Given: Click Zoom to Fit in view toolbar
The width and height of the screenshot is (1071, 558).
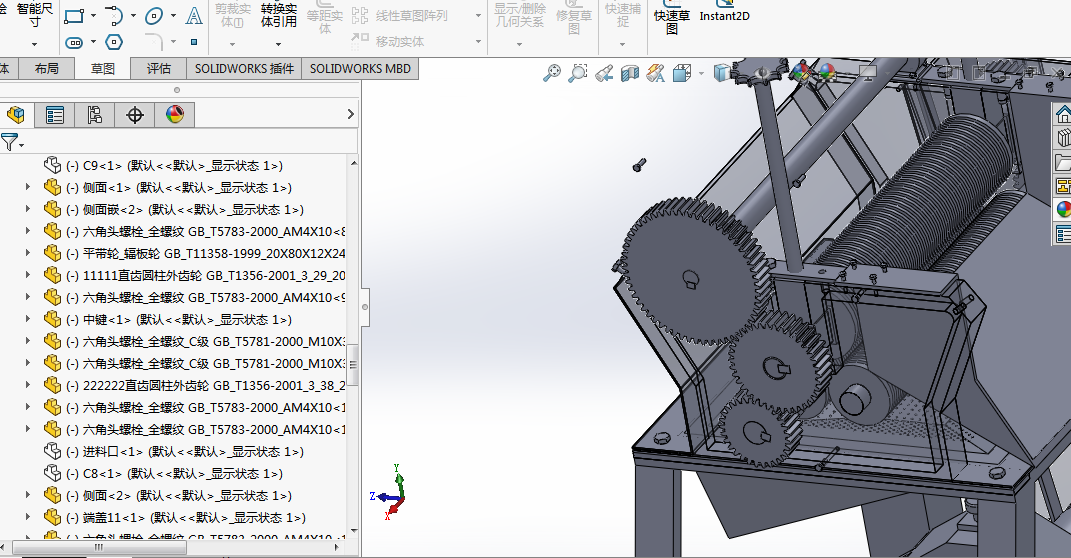Looking at the screenshot, I should click(x=551, y=73).
